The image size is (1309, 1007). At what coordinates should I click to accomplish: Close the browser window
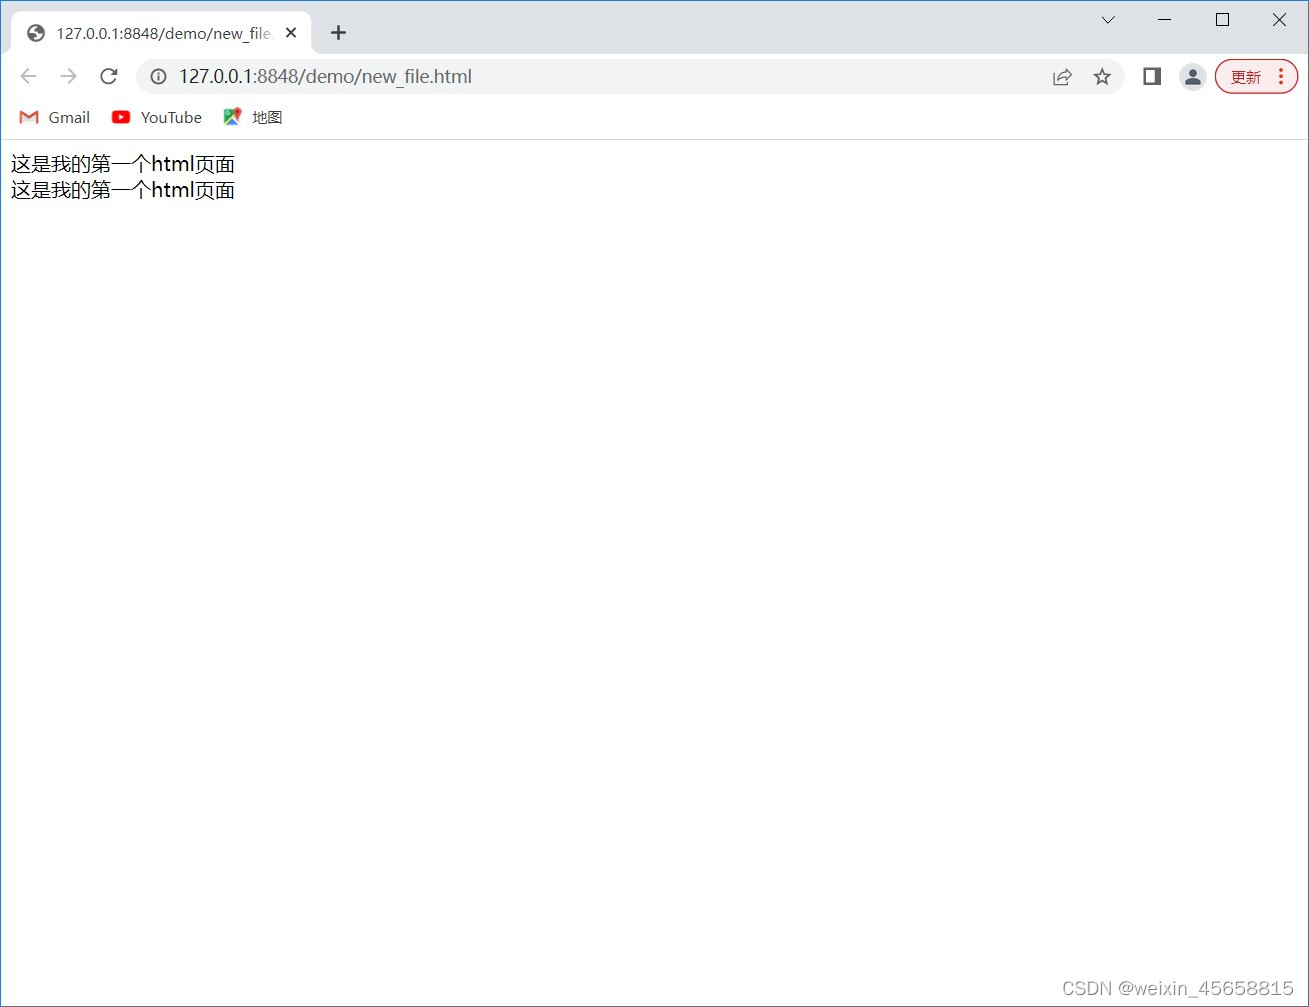click(1279, 20)
